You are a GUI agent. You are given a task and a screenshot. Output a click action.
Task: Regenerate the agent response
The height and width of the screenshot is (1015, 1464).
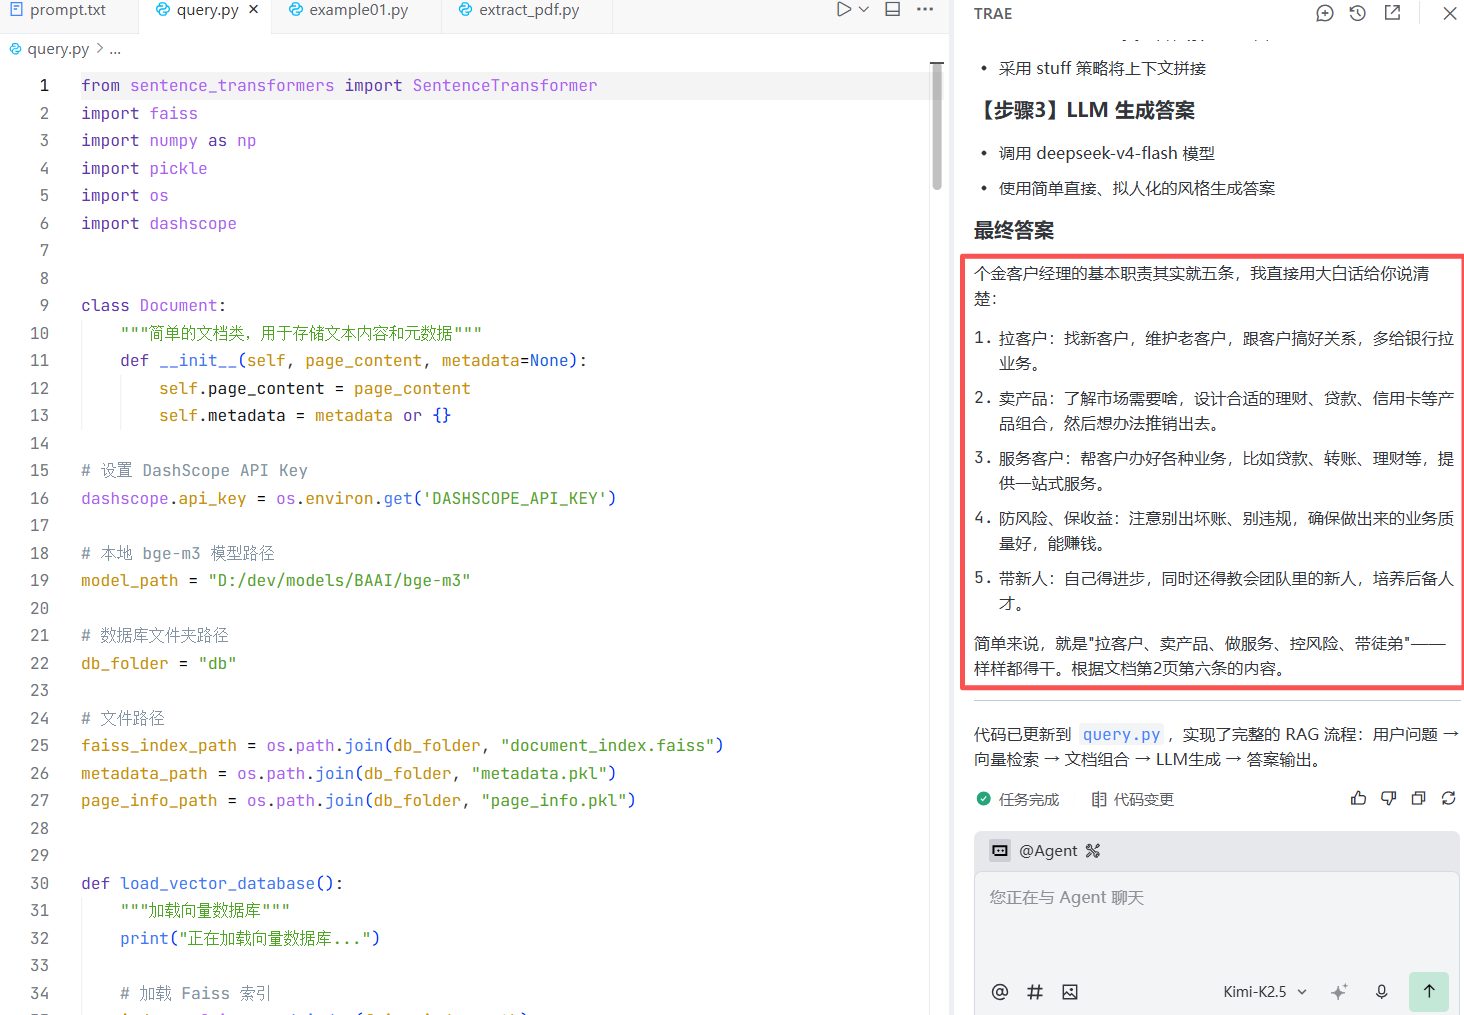click(x=1448, y=798)
